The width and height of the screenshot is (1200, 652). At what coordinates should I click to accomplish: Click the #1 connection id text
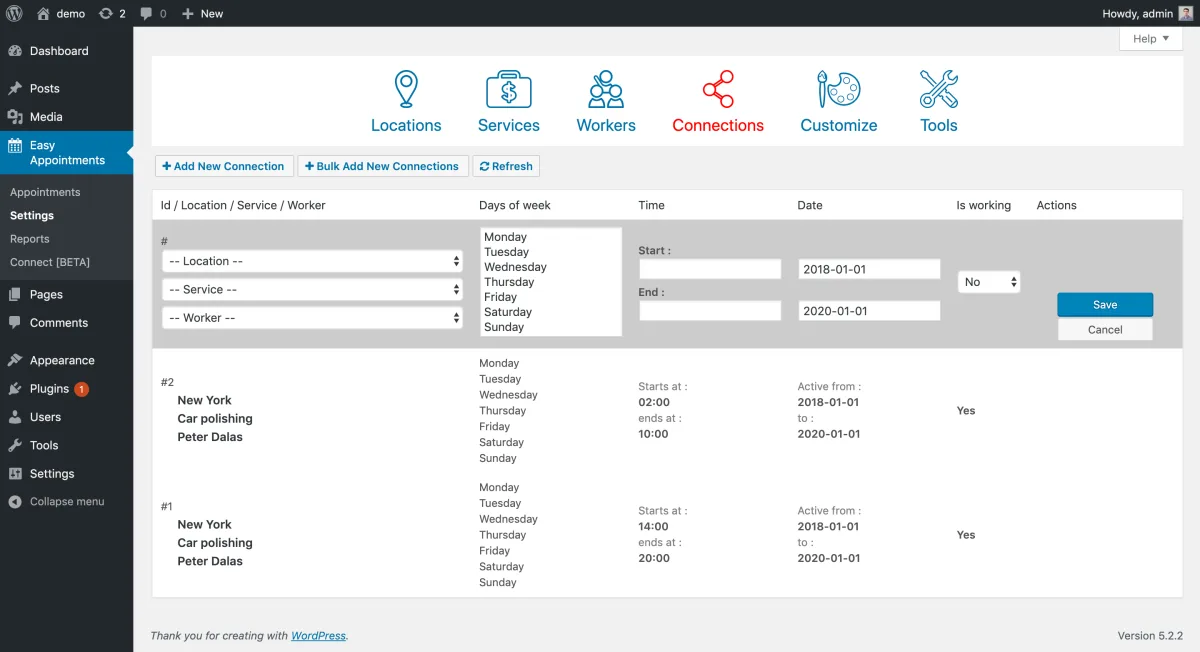coord(167,506)
